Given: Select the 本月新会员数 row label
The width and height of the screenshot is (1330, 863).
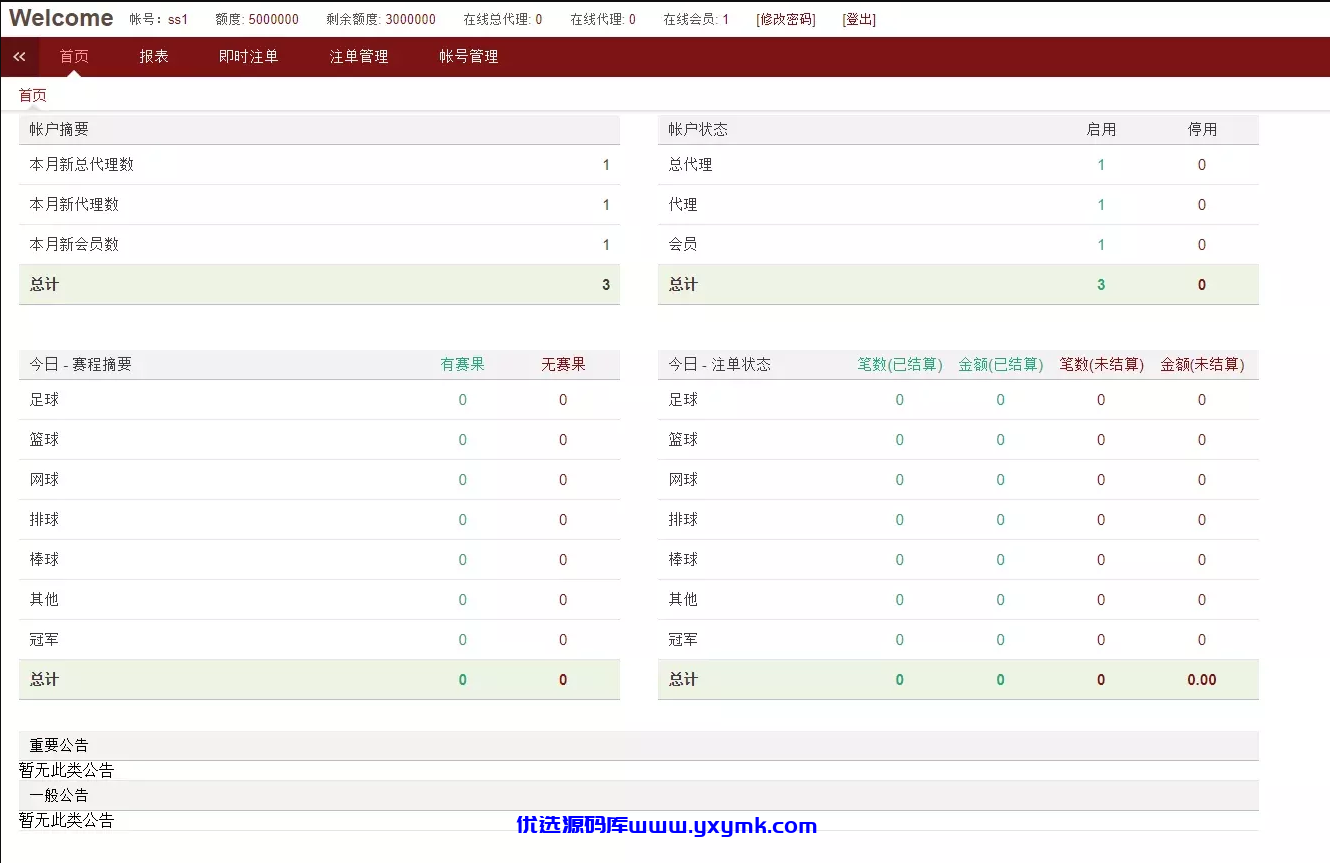Looking at the screenshot, I should click(x=74, y=245).
